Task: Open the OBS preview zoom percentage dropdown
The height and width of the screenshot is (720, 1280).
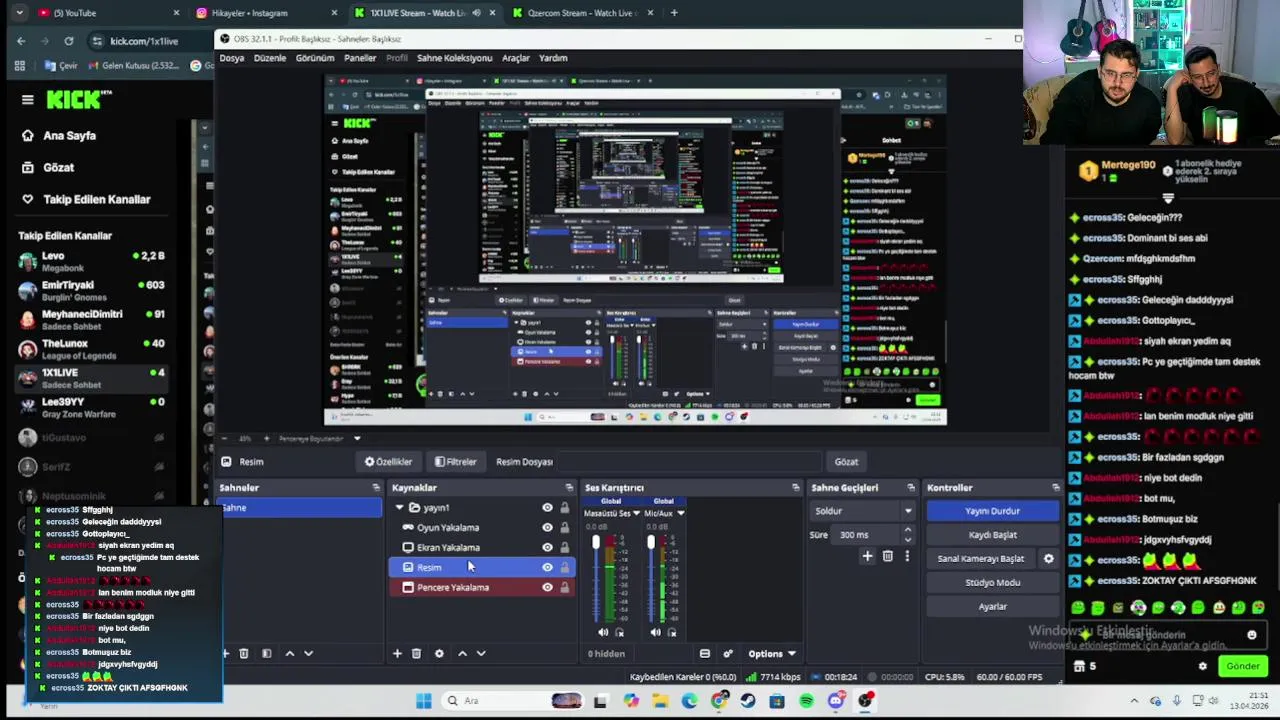Action: click(x=357, y=438)
